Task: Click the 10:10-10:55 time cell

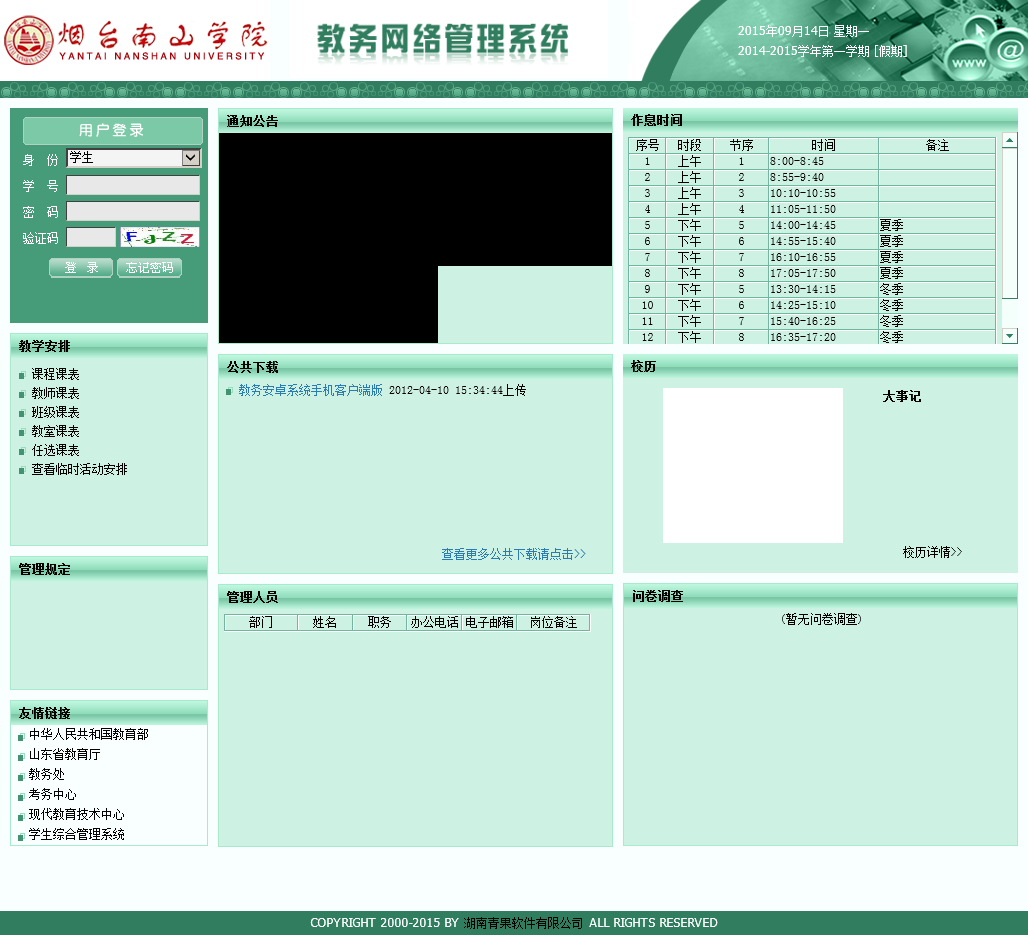Action: (823, 193)
